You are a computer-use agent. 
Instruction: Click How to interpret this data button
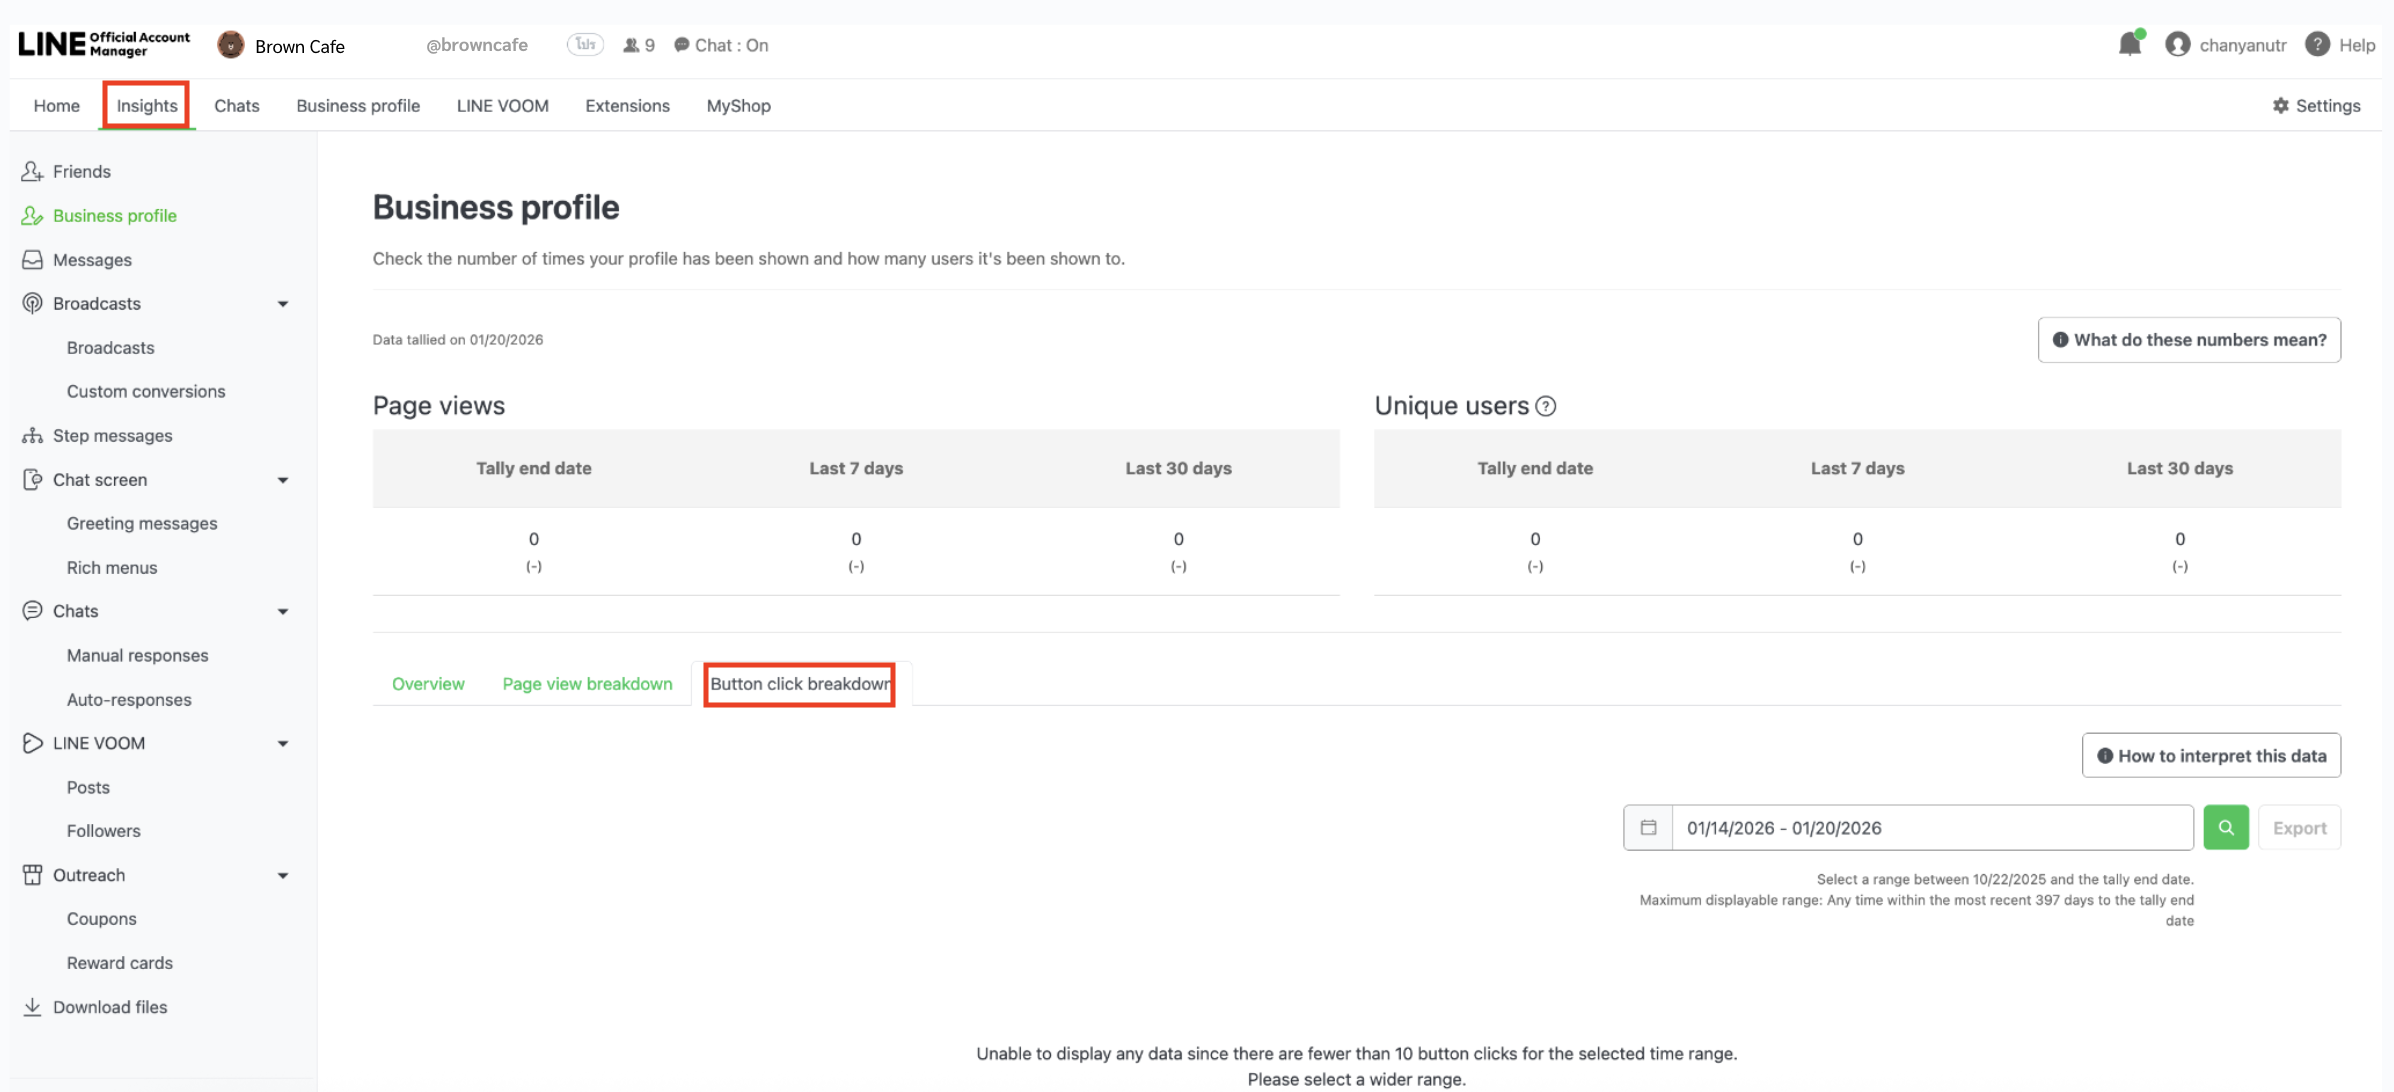(x=2210, y=756)
